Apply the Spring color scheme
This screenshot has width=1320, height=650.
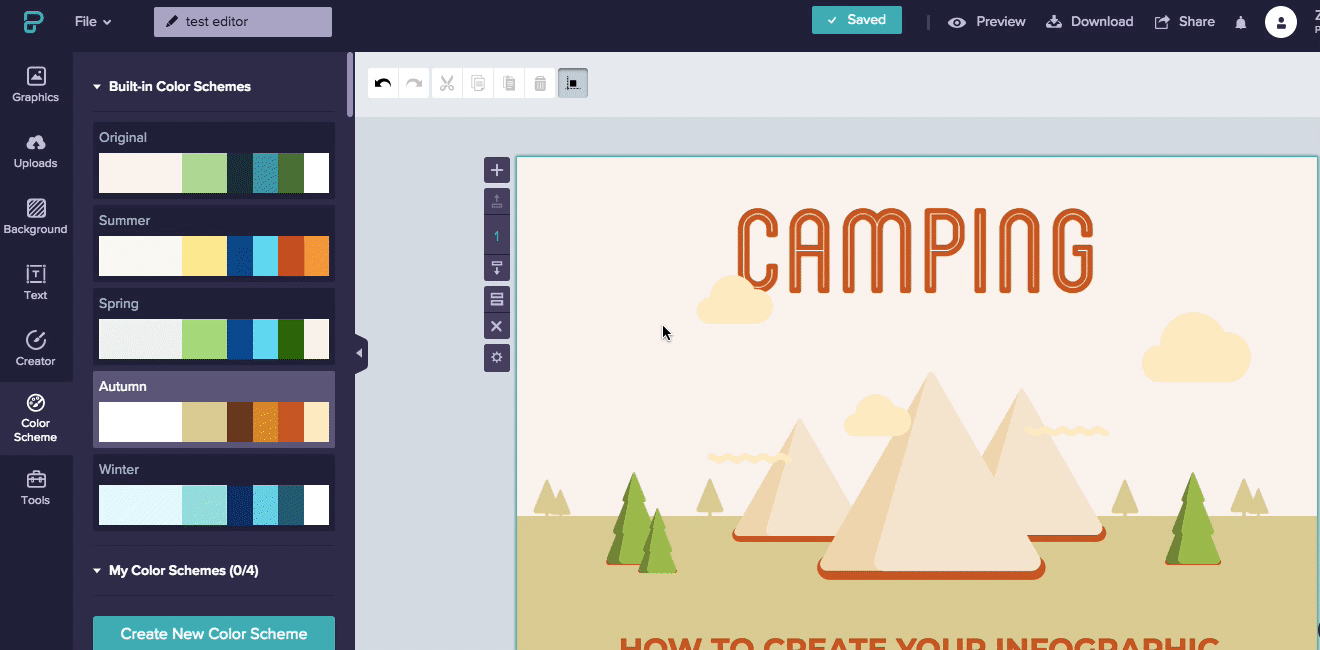pos(214,327)
